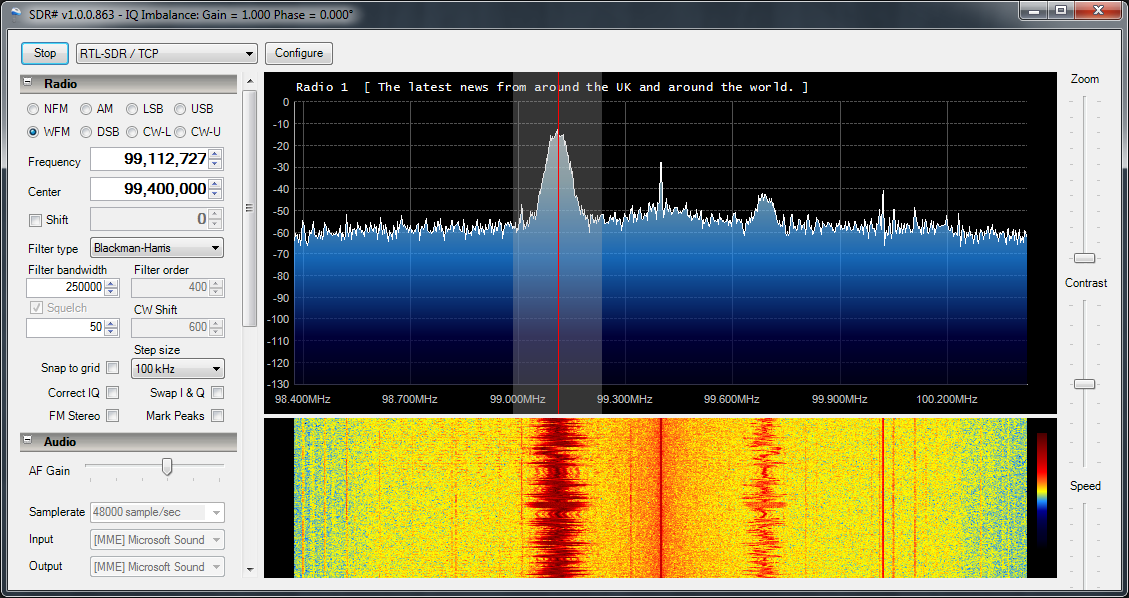Select CW-L demodulation mode

tap(148, 132)
